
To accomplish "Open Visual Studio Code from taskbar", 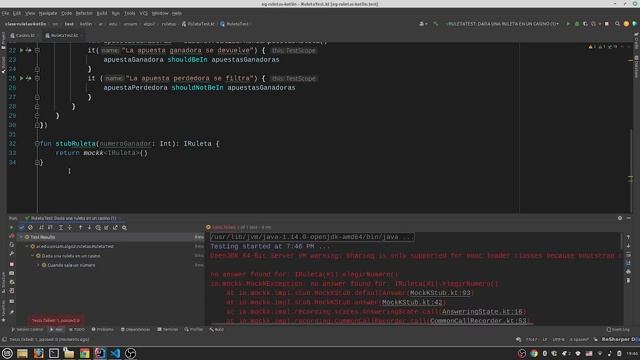I will point(115,353).
